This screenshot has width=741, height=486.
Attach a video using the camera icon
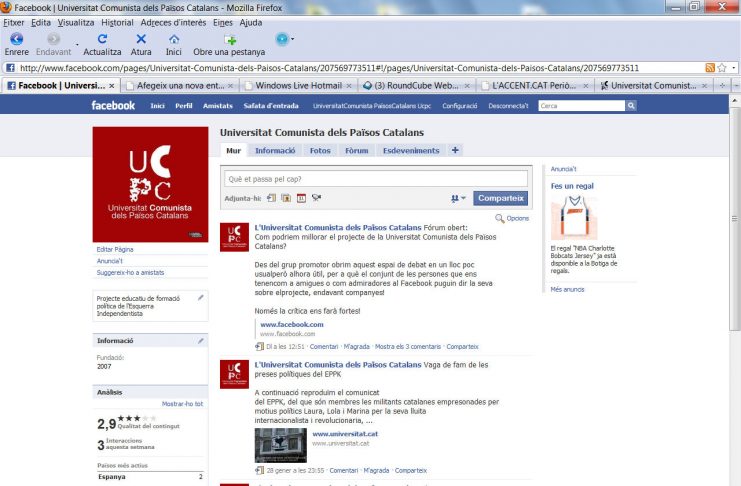[317, 198]
